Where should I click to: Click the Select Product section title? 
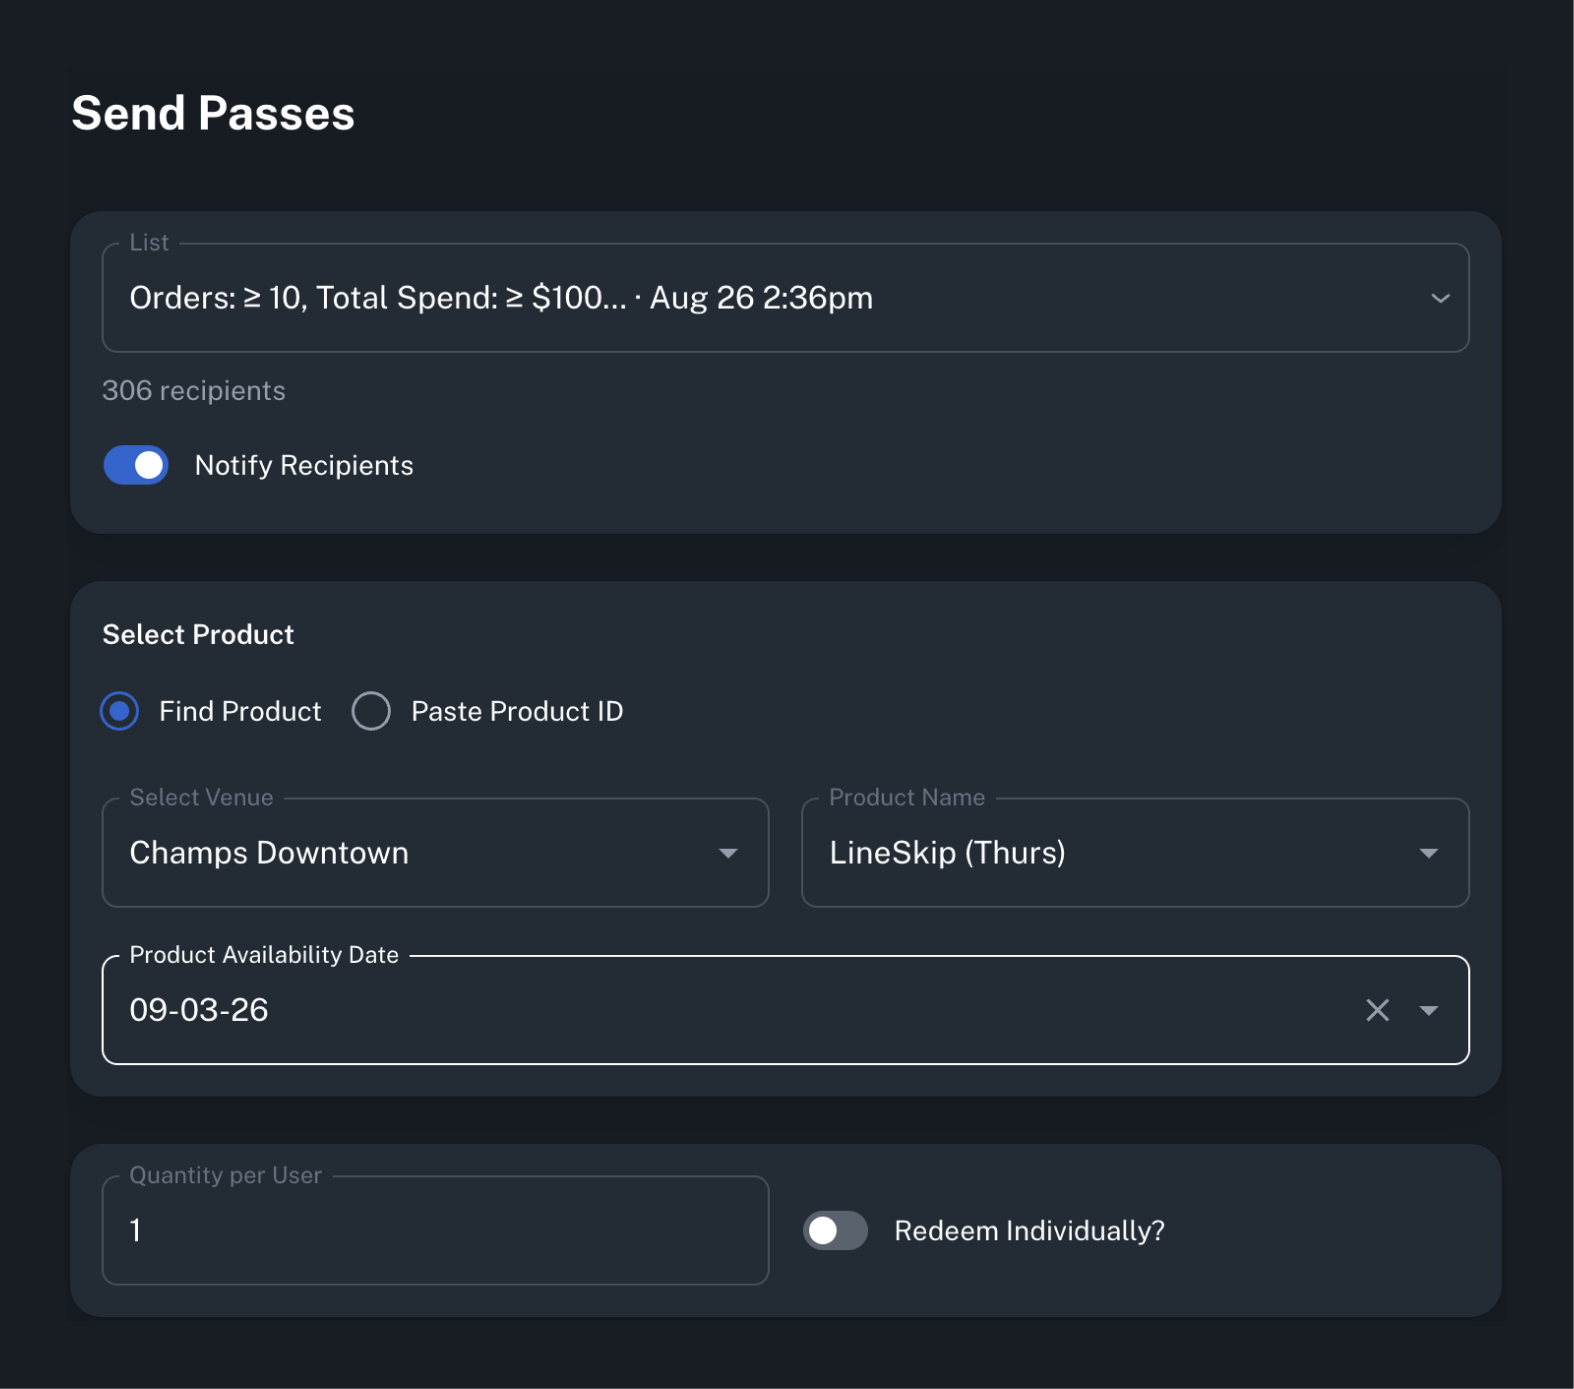tap(198, 634)
